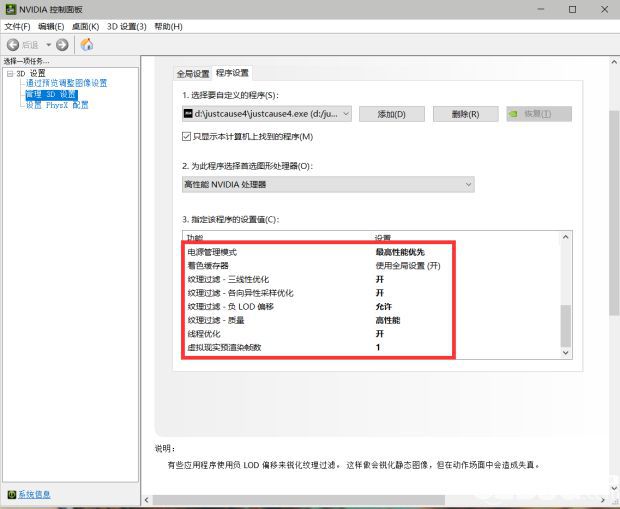Open the 3D 设置(3) menu
The height and width of the screenshot is (509, 620).
[127, 26]
